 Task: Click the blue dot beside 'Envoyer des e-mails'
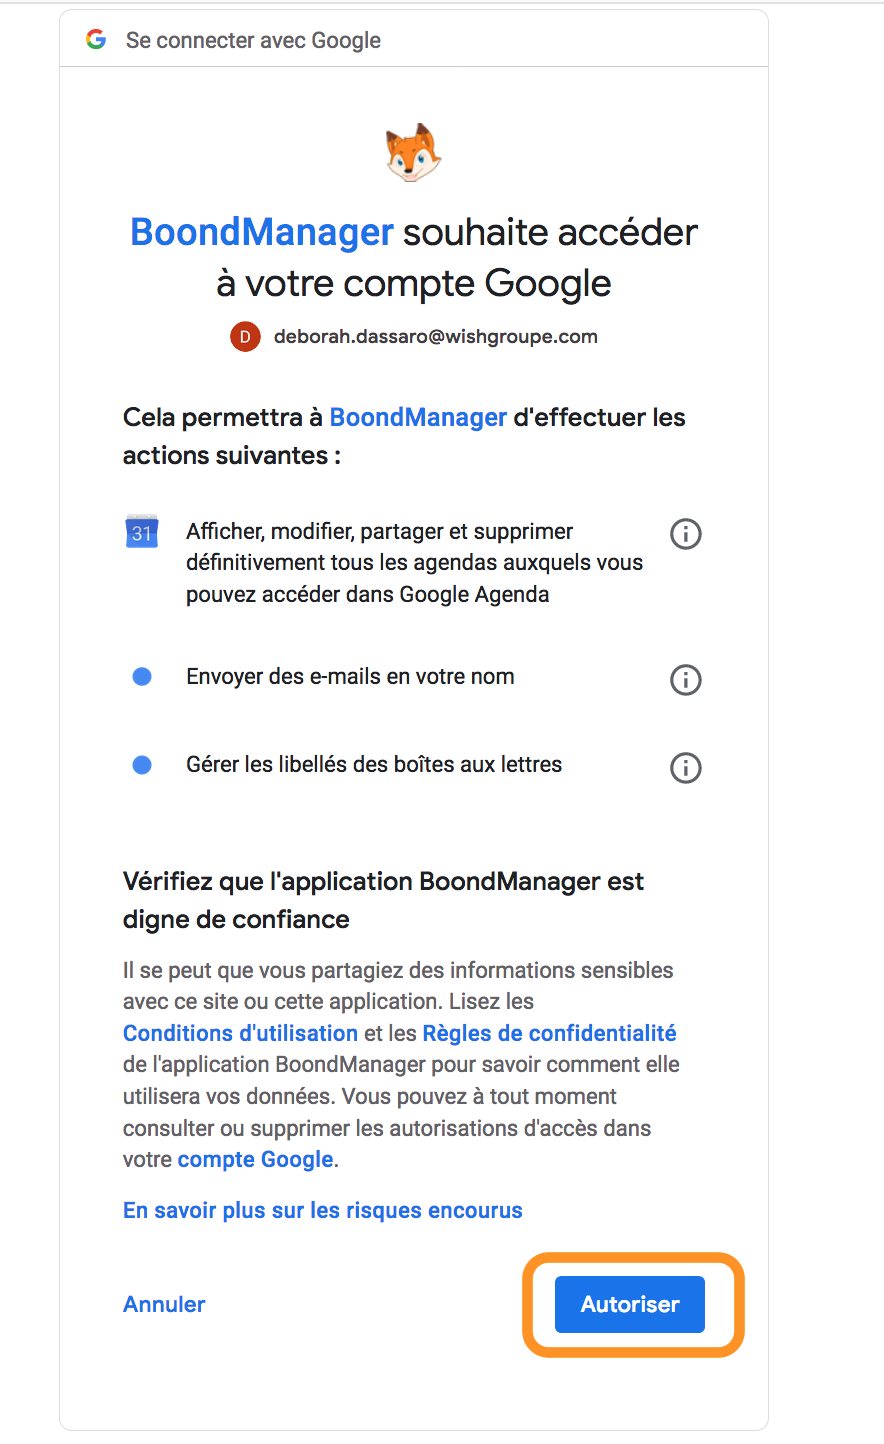coord(142,677)
